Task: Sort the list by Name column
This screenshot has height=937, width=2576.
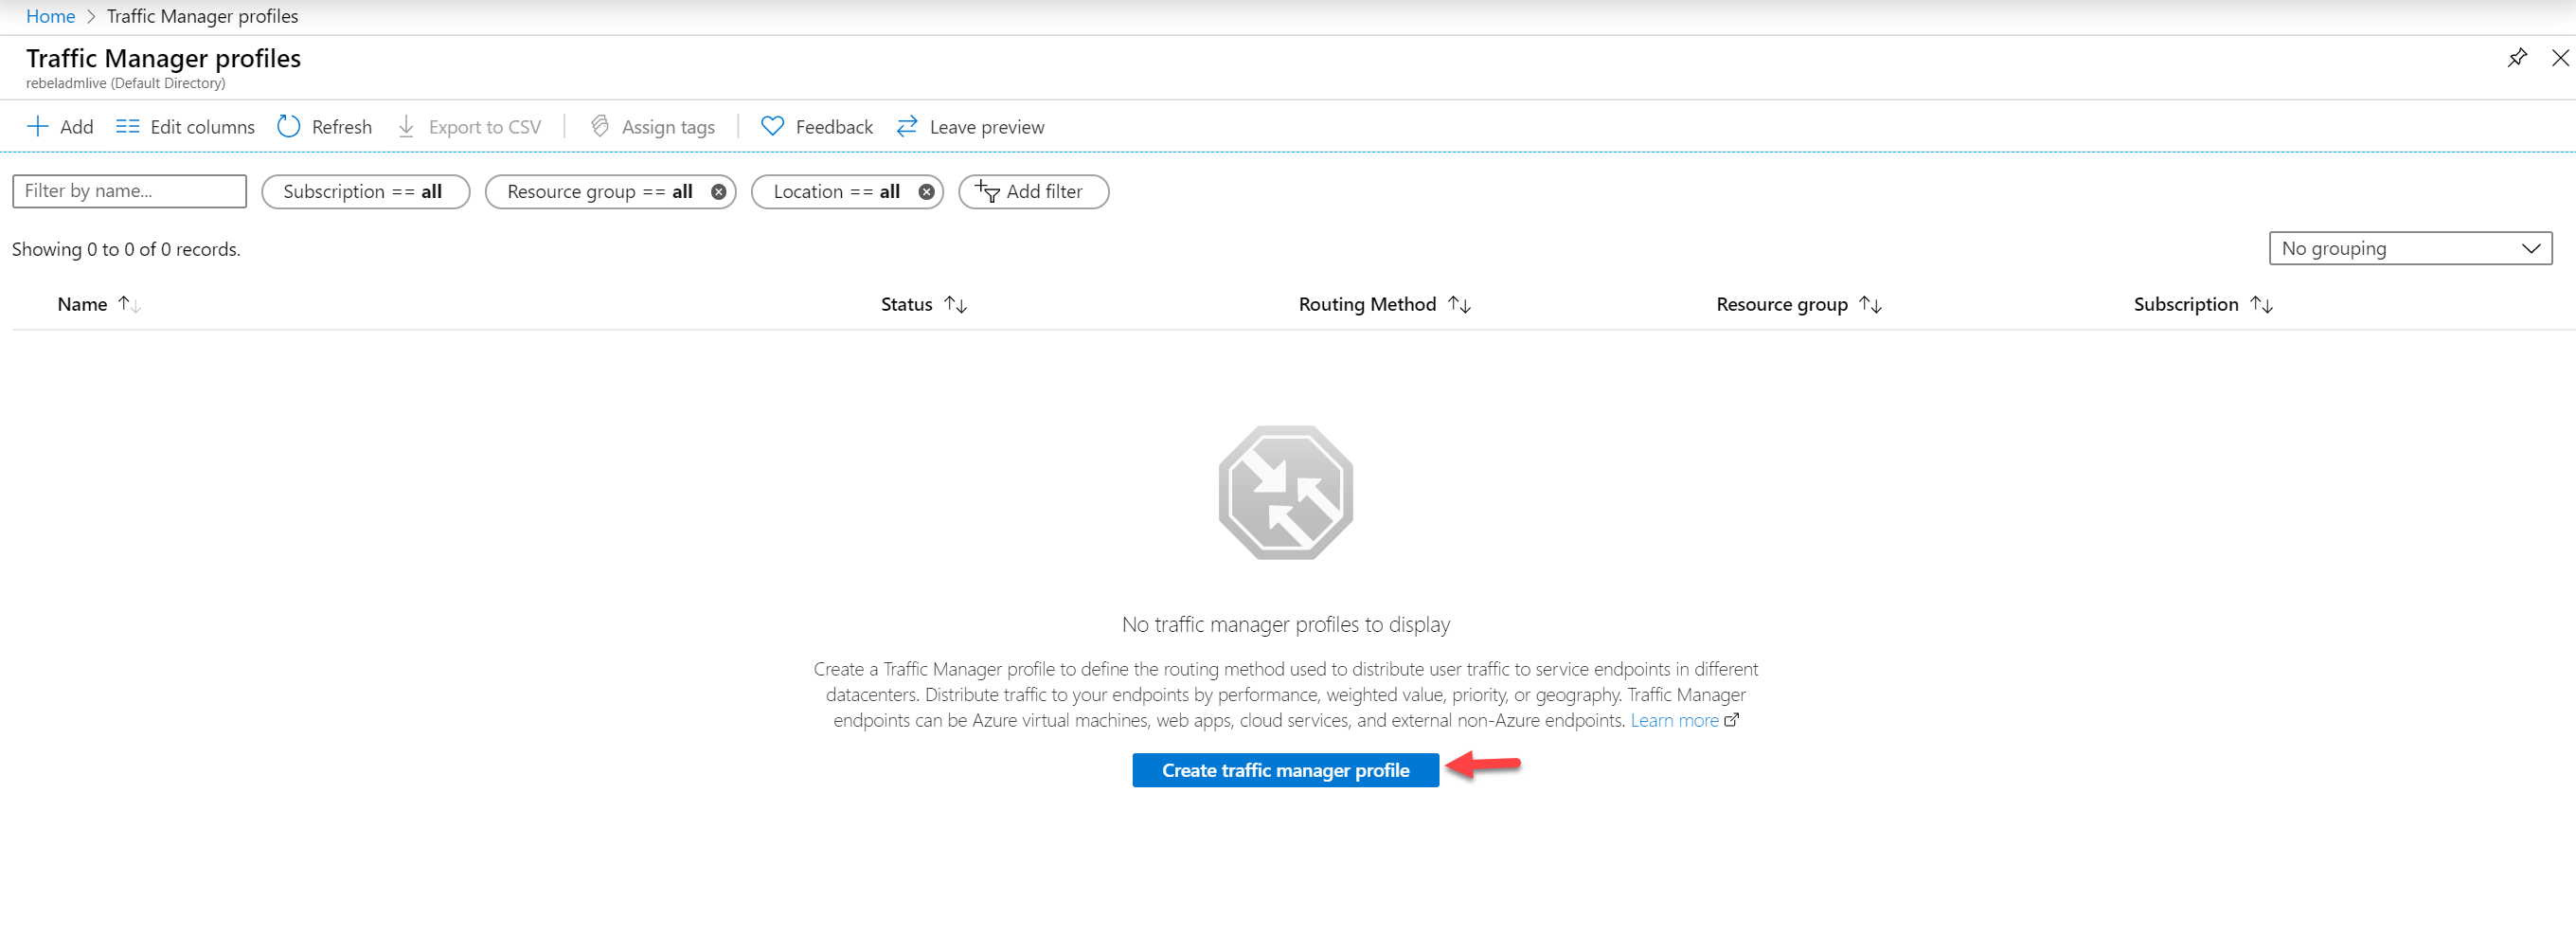Action: point(83,304)
